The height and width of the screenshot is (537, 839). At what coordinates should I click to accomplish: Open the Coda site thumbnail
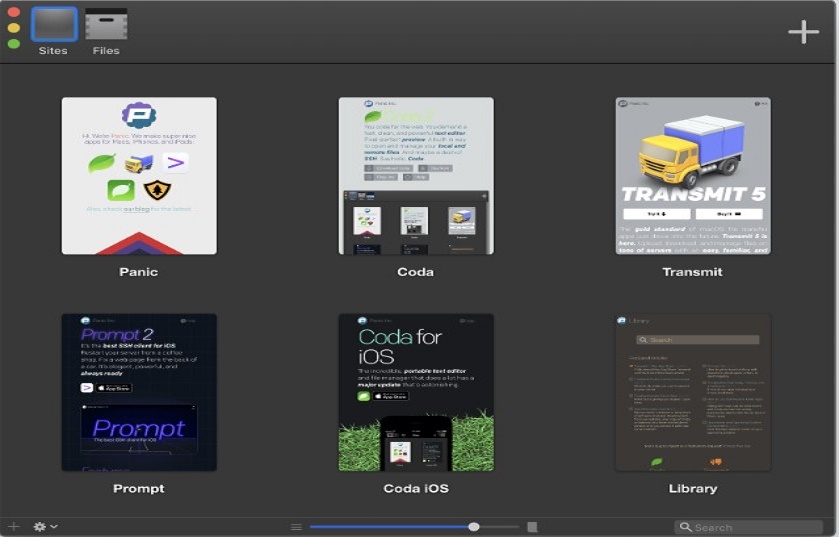tap(416, 175)
